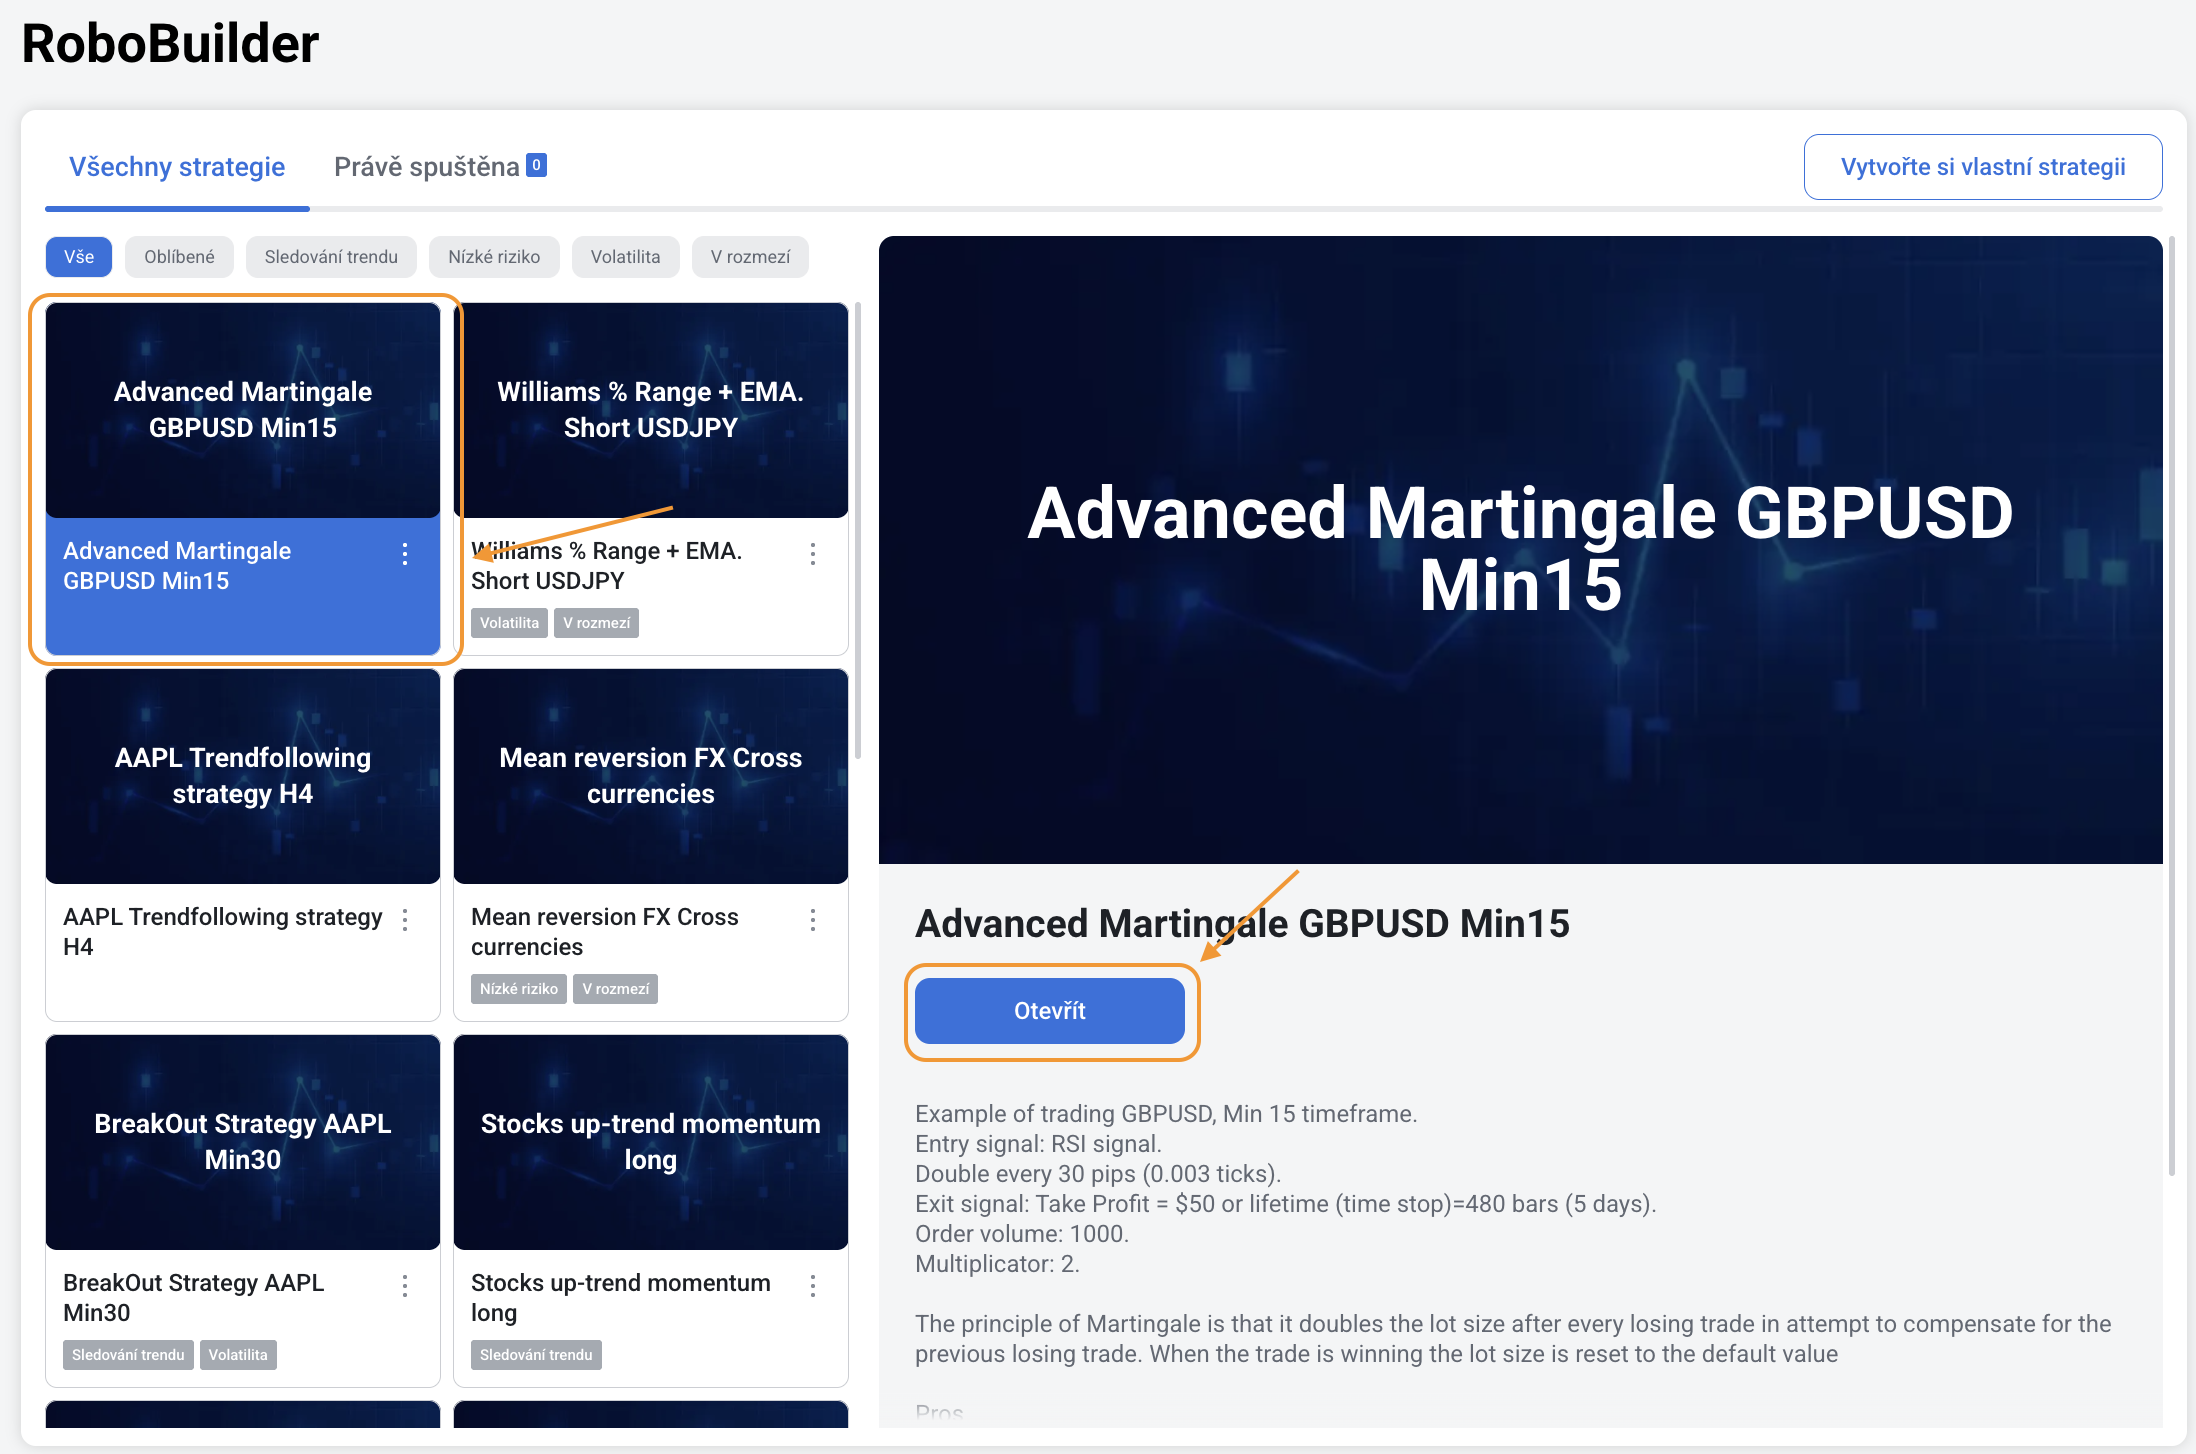The image size is (2196, 1454).
Task: Click the strategy list's vertical scrollbar
Action: click(x=858, y=530)
